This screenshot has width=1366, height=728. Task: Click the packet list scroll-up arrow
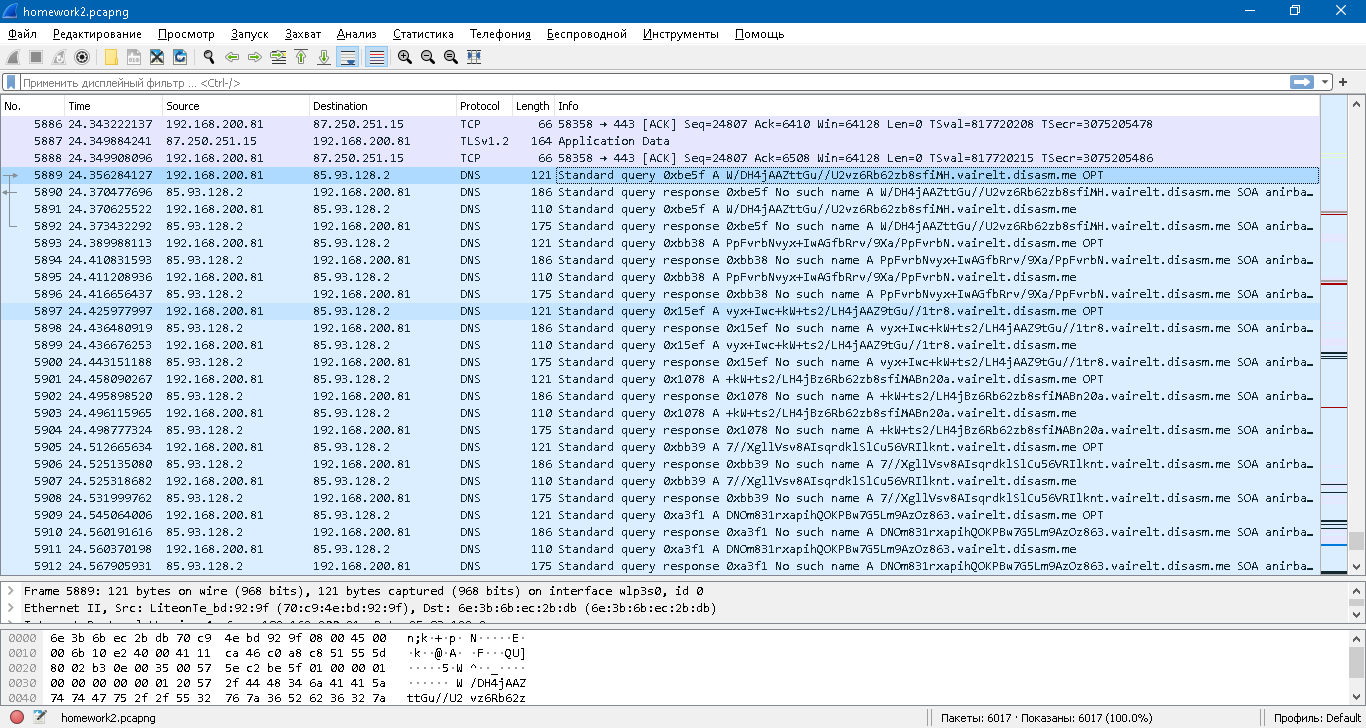click(x=1356, y=105)
